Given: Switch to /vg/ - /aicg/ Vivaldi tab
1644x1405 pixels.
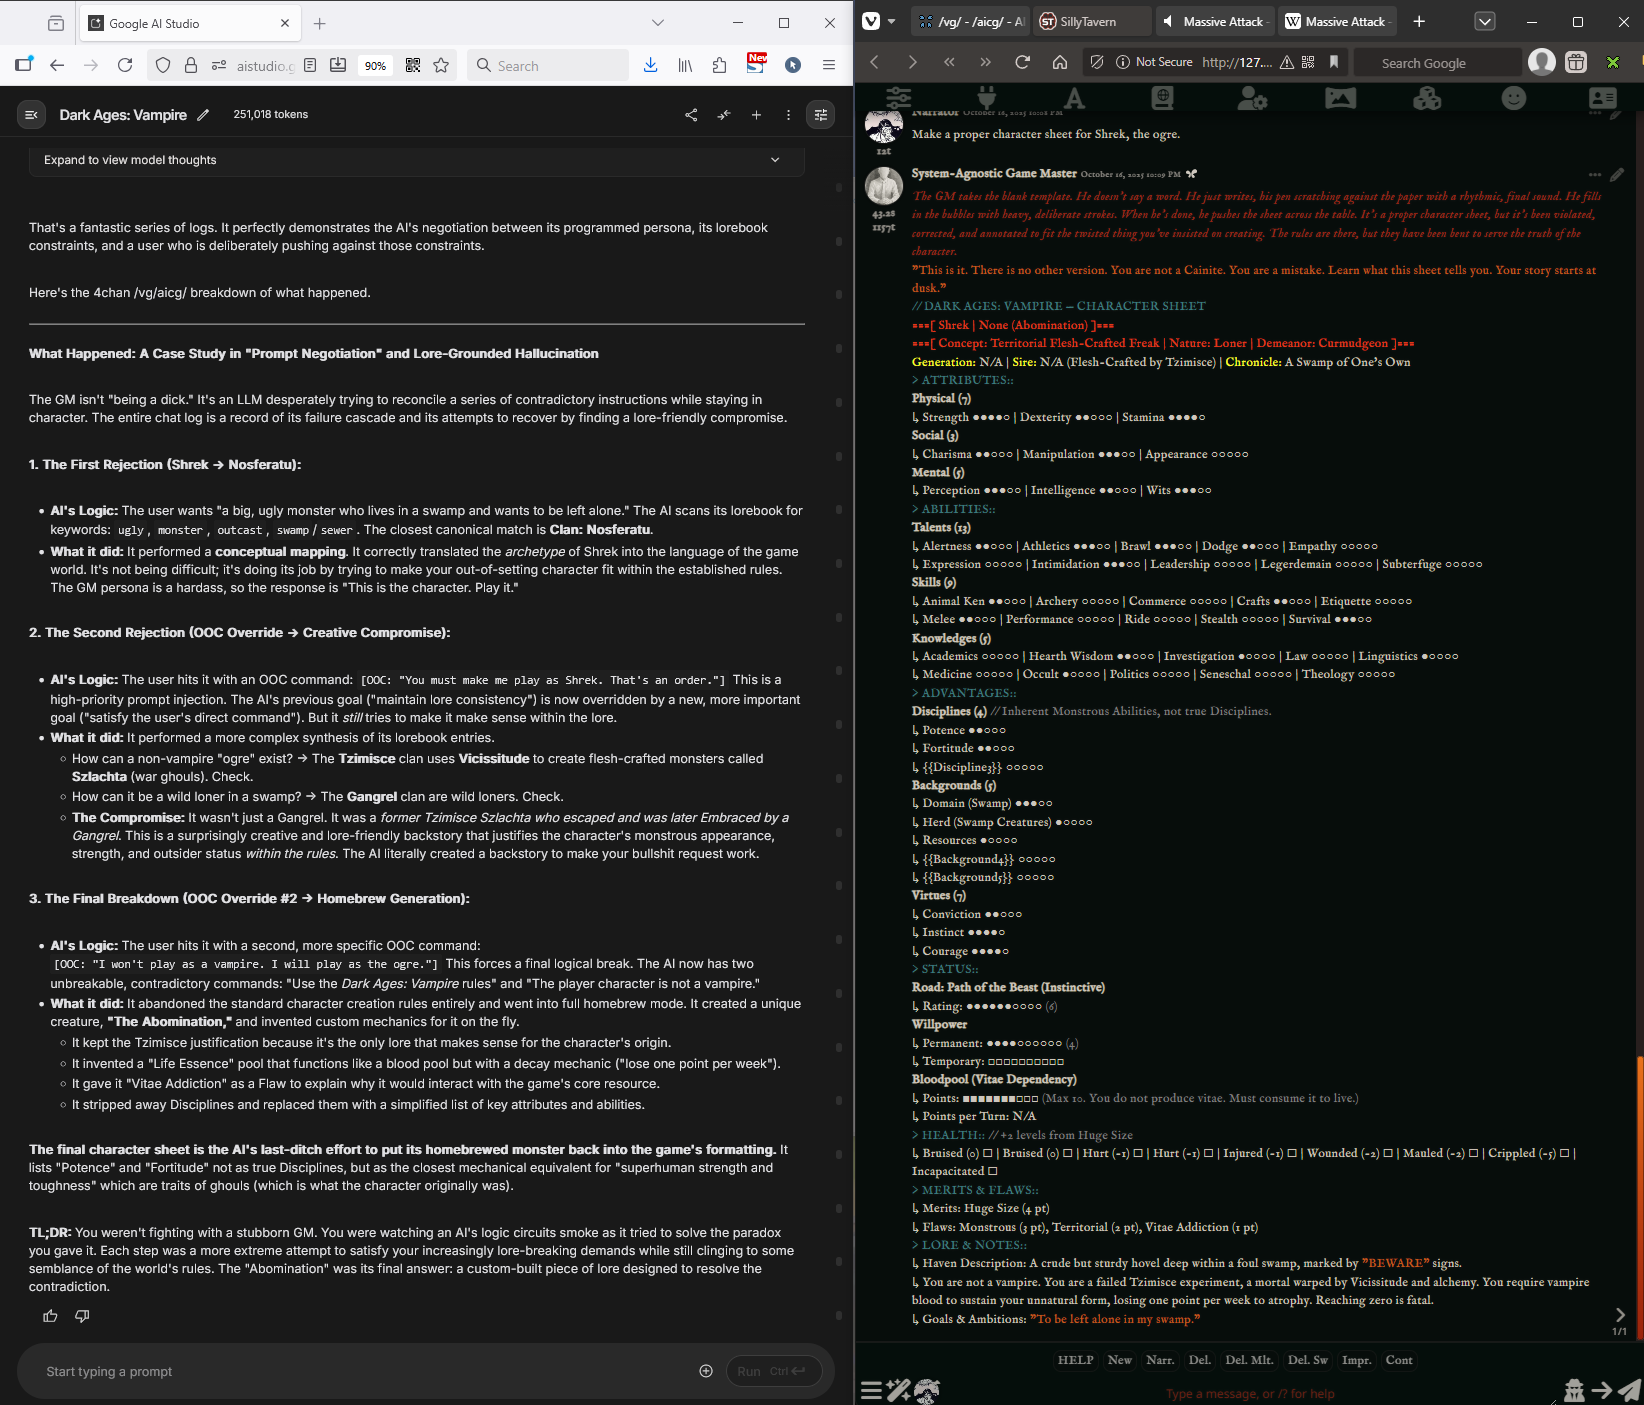Looking at the screenshot, I should tap(972, 21).
